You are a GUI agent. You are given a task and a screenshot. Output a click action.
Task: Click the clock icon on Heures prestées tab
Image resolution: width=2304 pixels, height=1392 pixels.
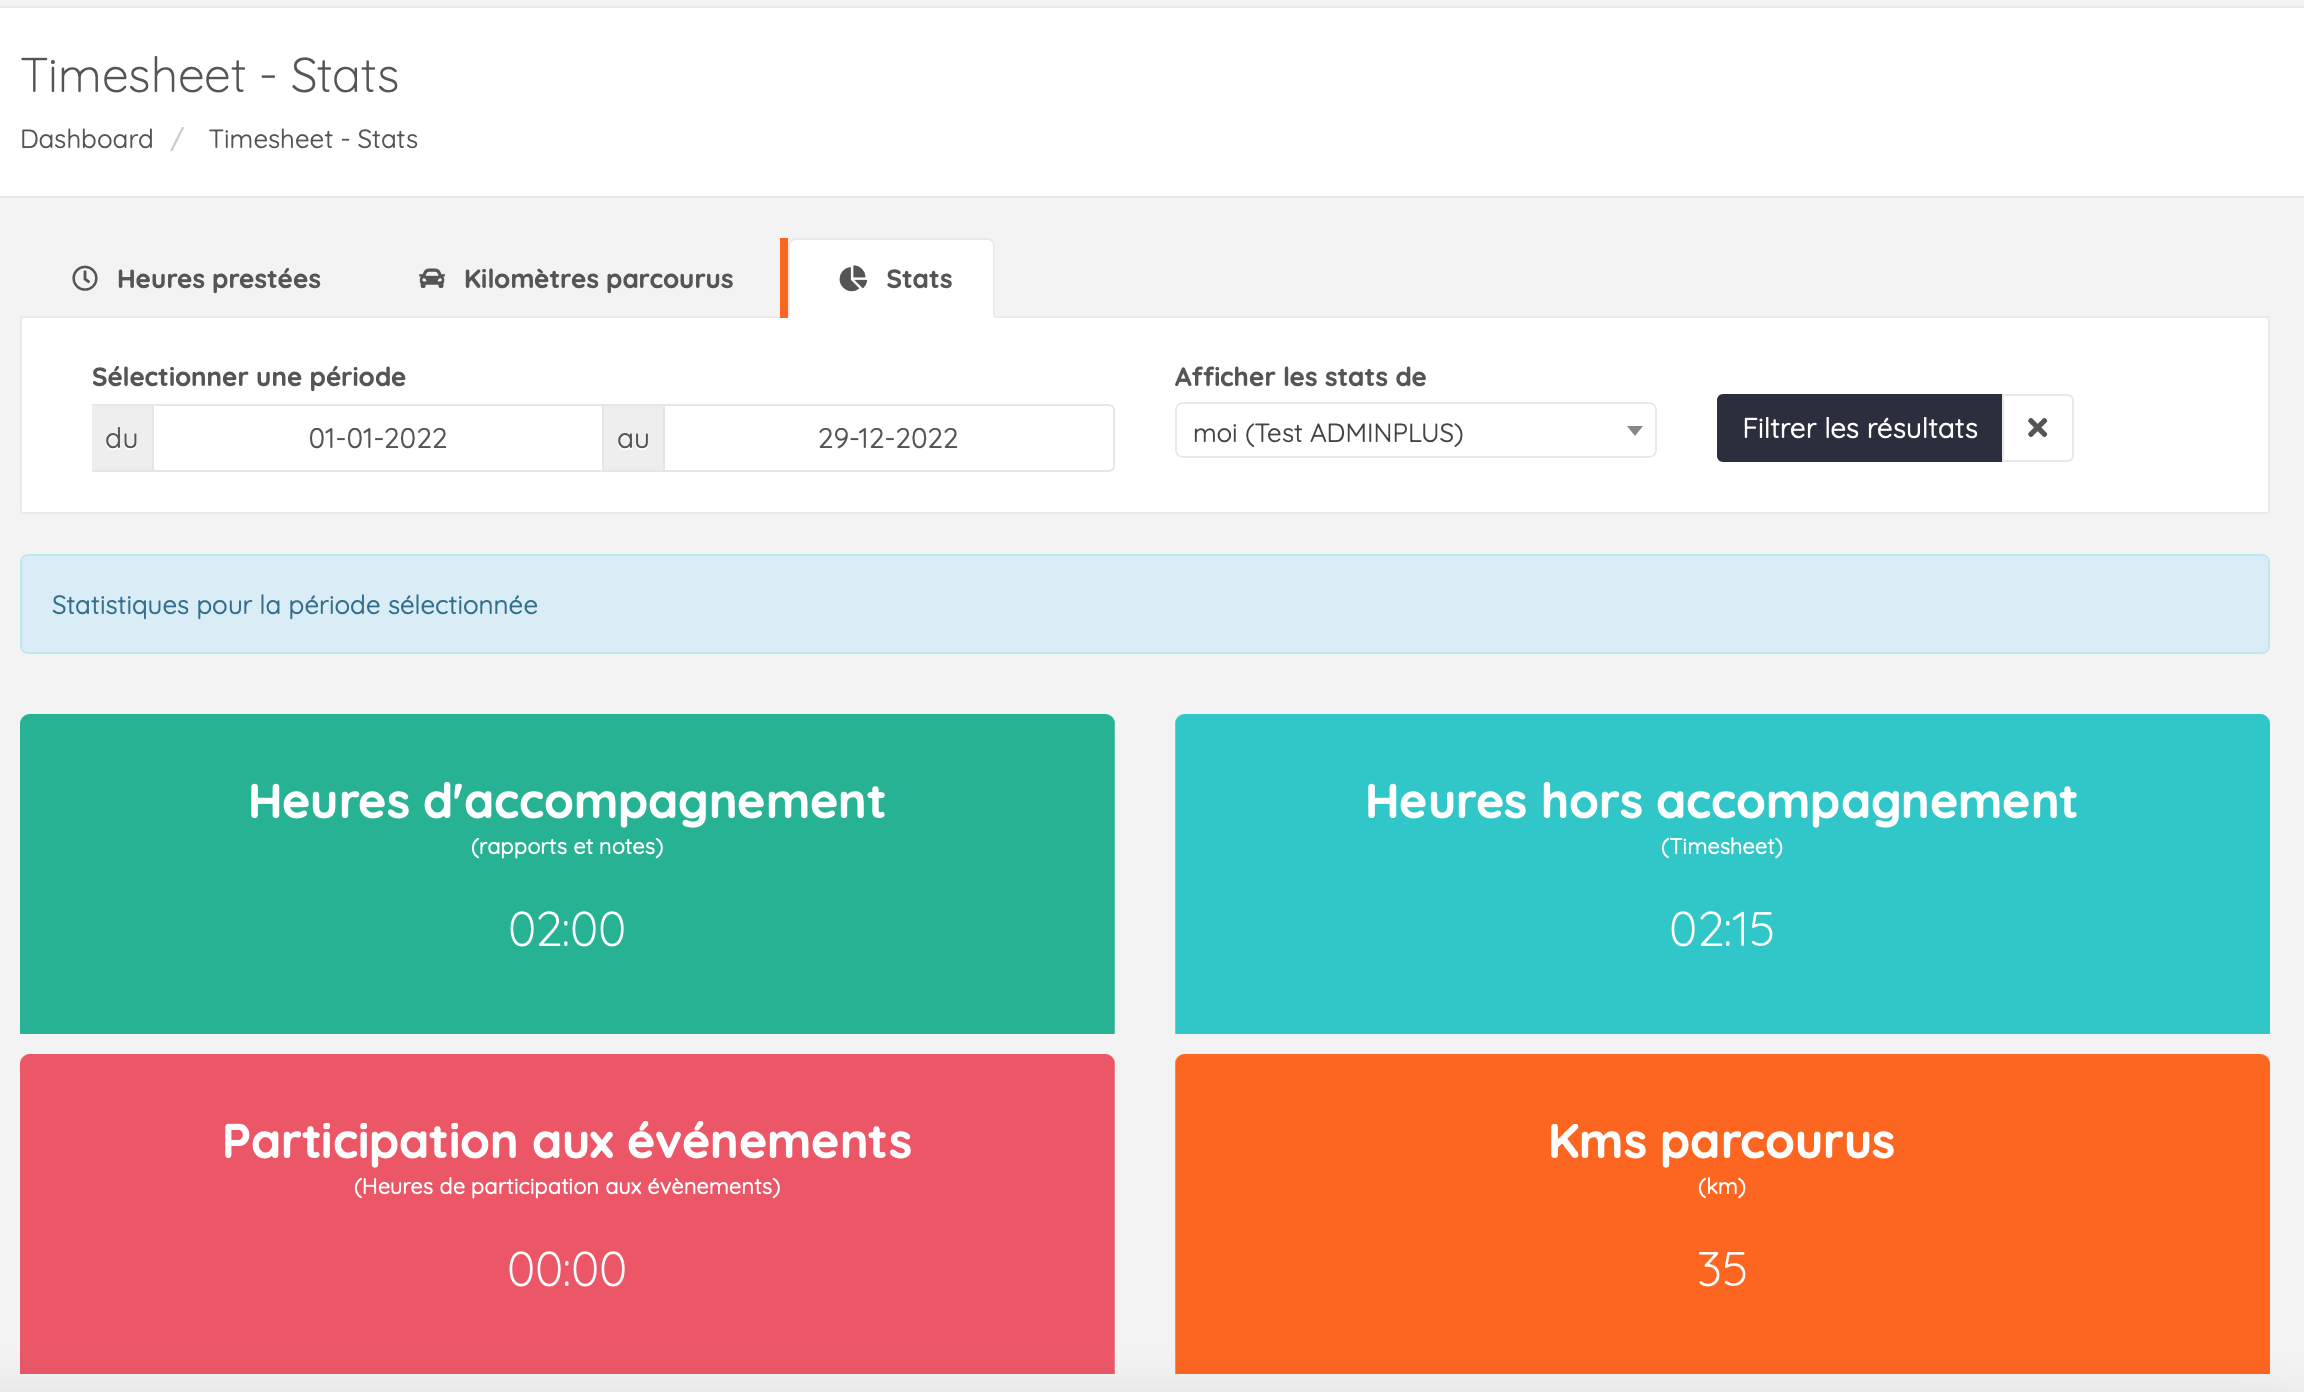(x=85, y=278)
